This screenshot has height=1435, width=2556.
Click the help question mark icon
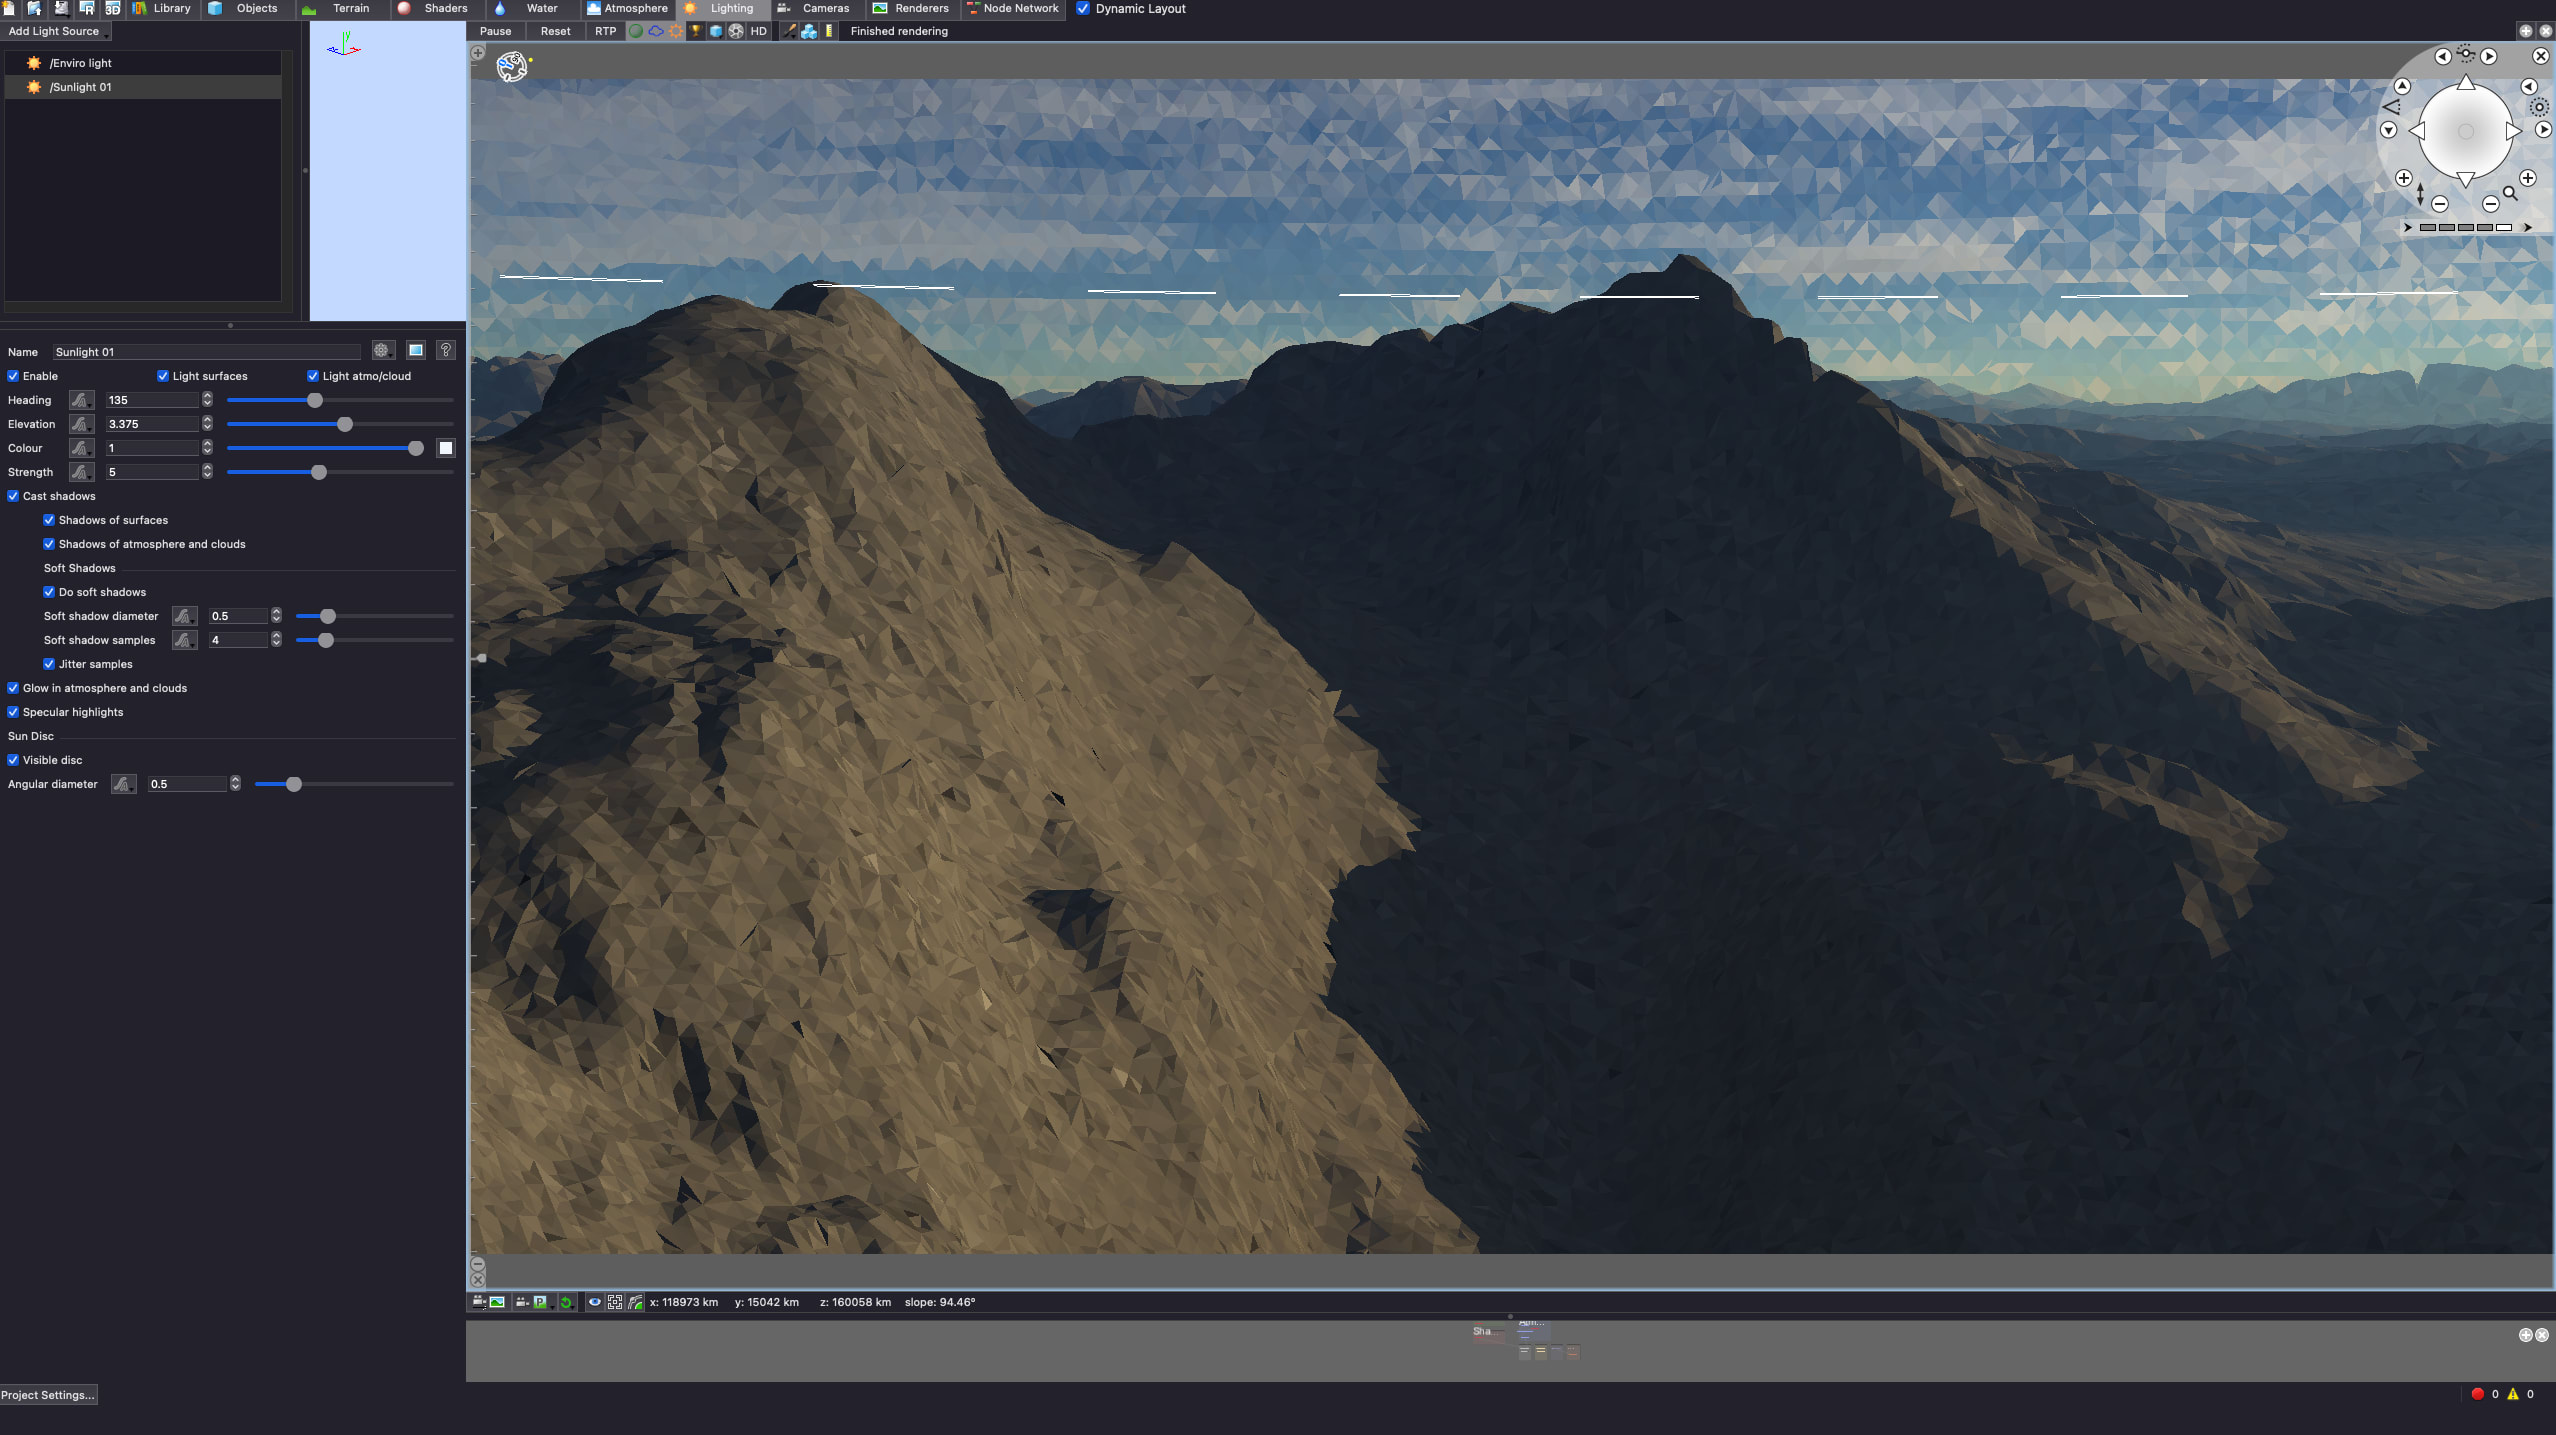pos(446,350)
